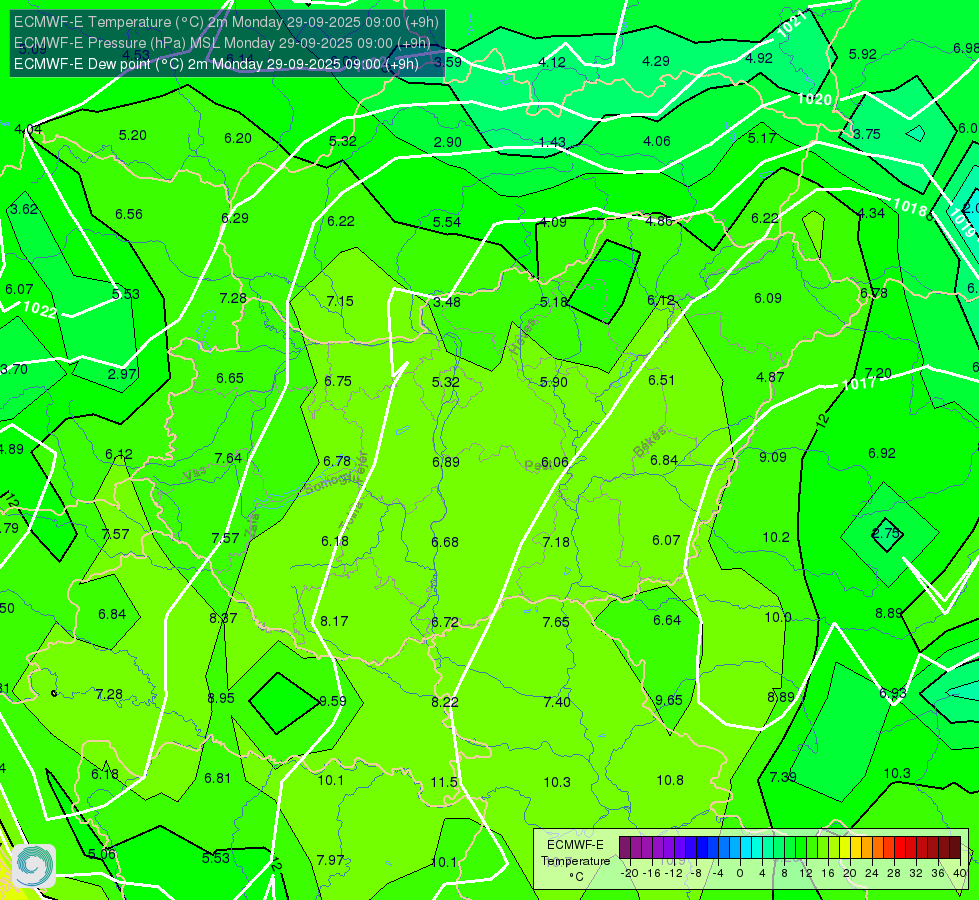This screenshot has width=979, height=900.
Task: Click the yellow legend swatch above 20
Action: [x=845, y=848]
